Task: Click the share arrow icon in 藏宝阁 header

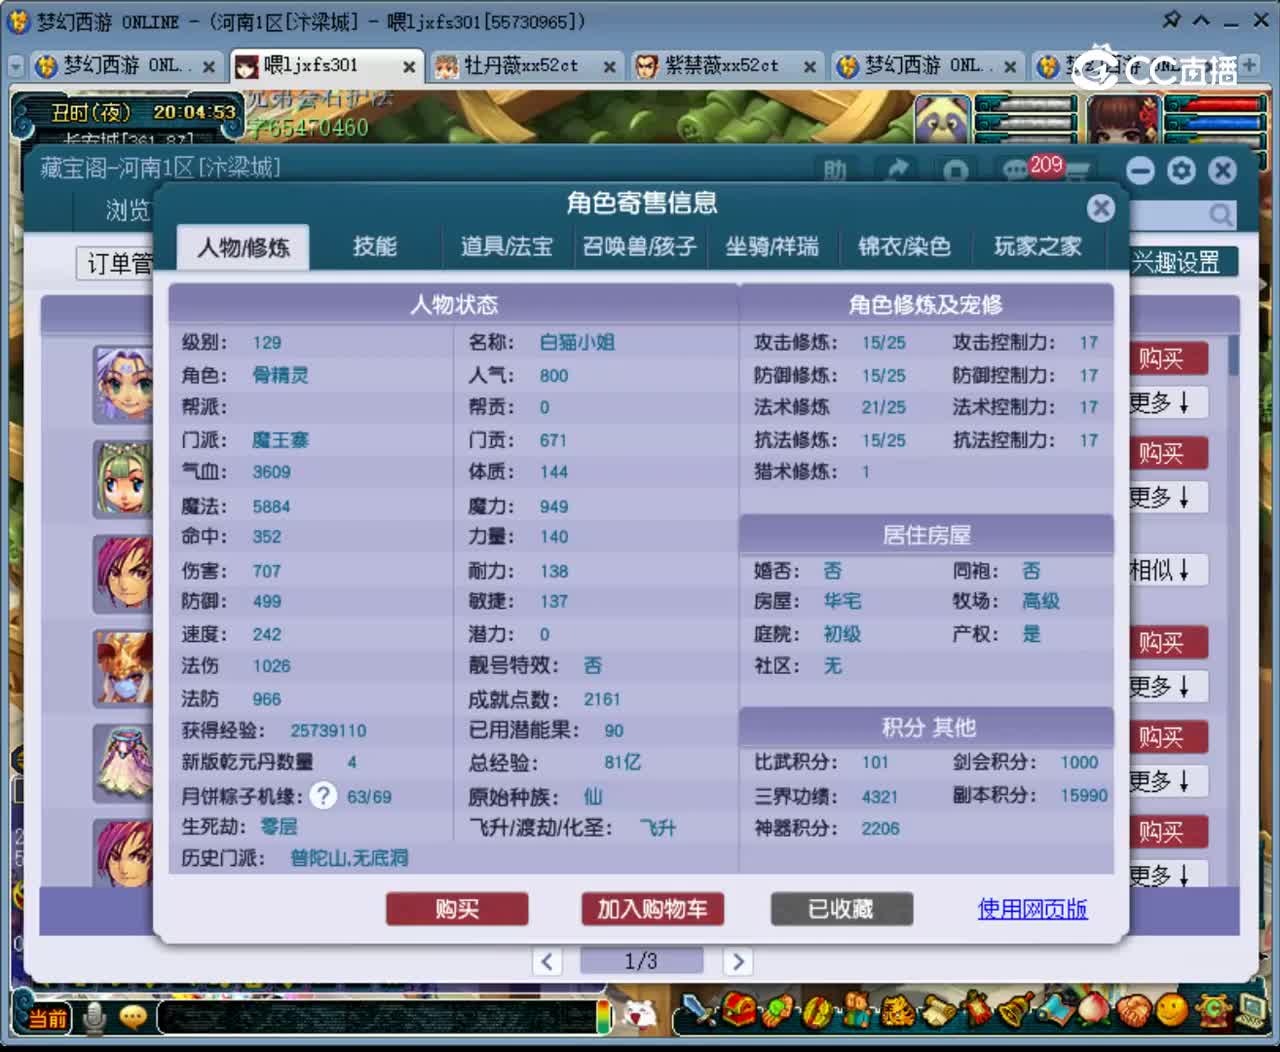Action: (x=898, y=170)
